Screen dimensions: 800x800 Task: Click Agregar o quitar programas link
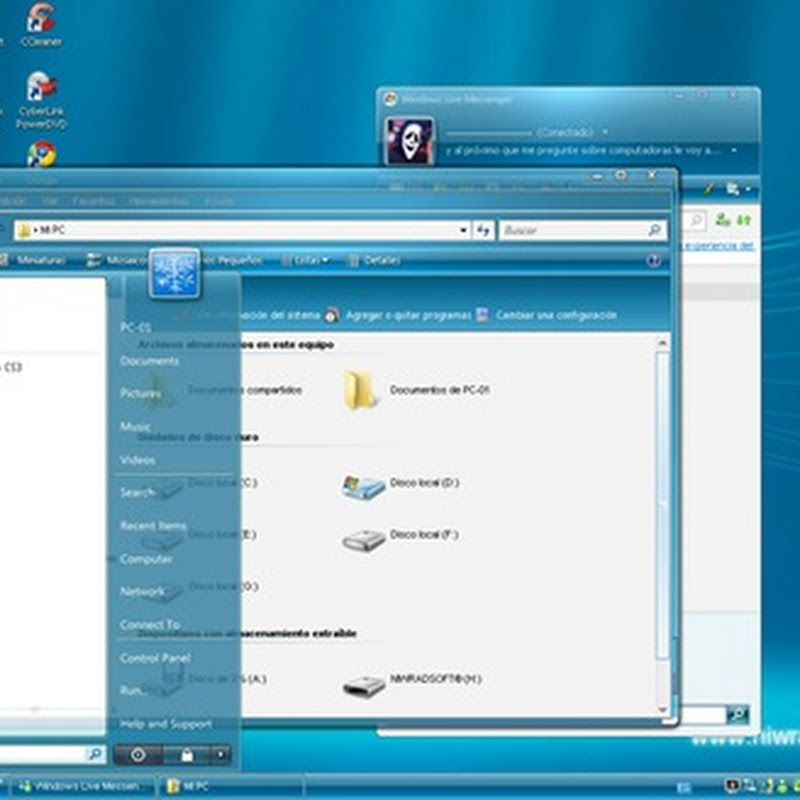408,315
